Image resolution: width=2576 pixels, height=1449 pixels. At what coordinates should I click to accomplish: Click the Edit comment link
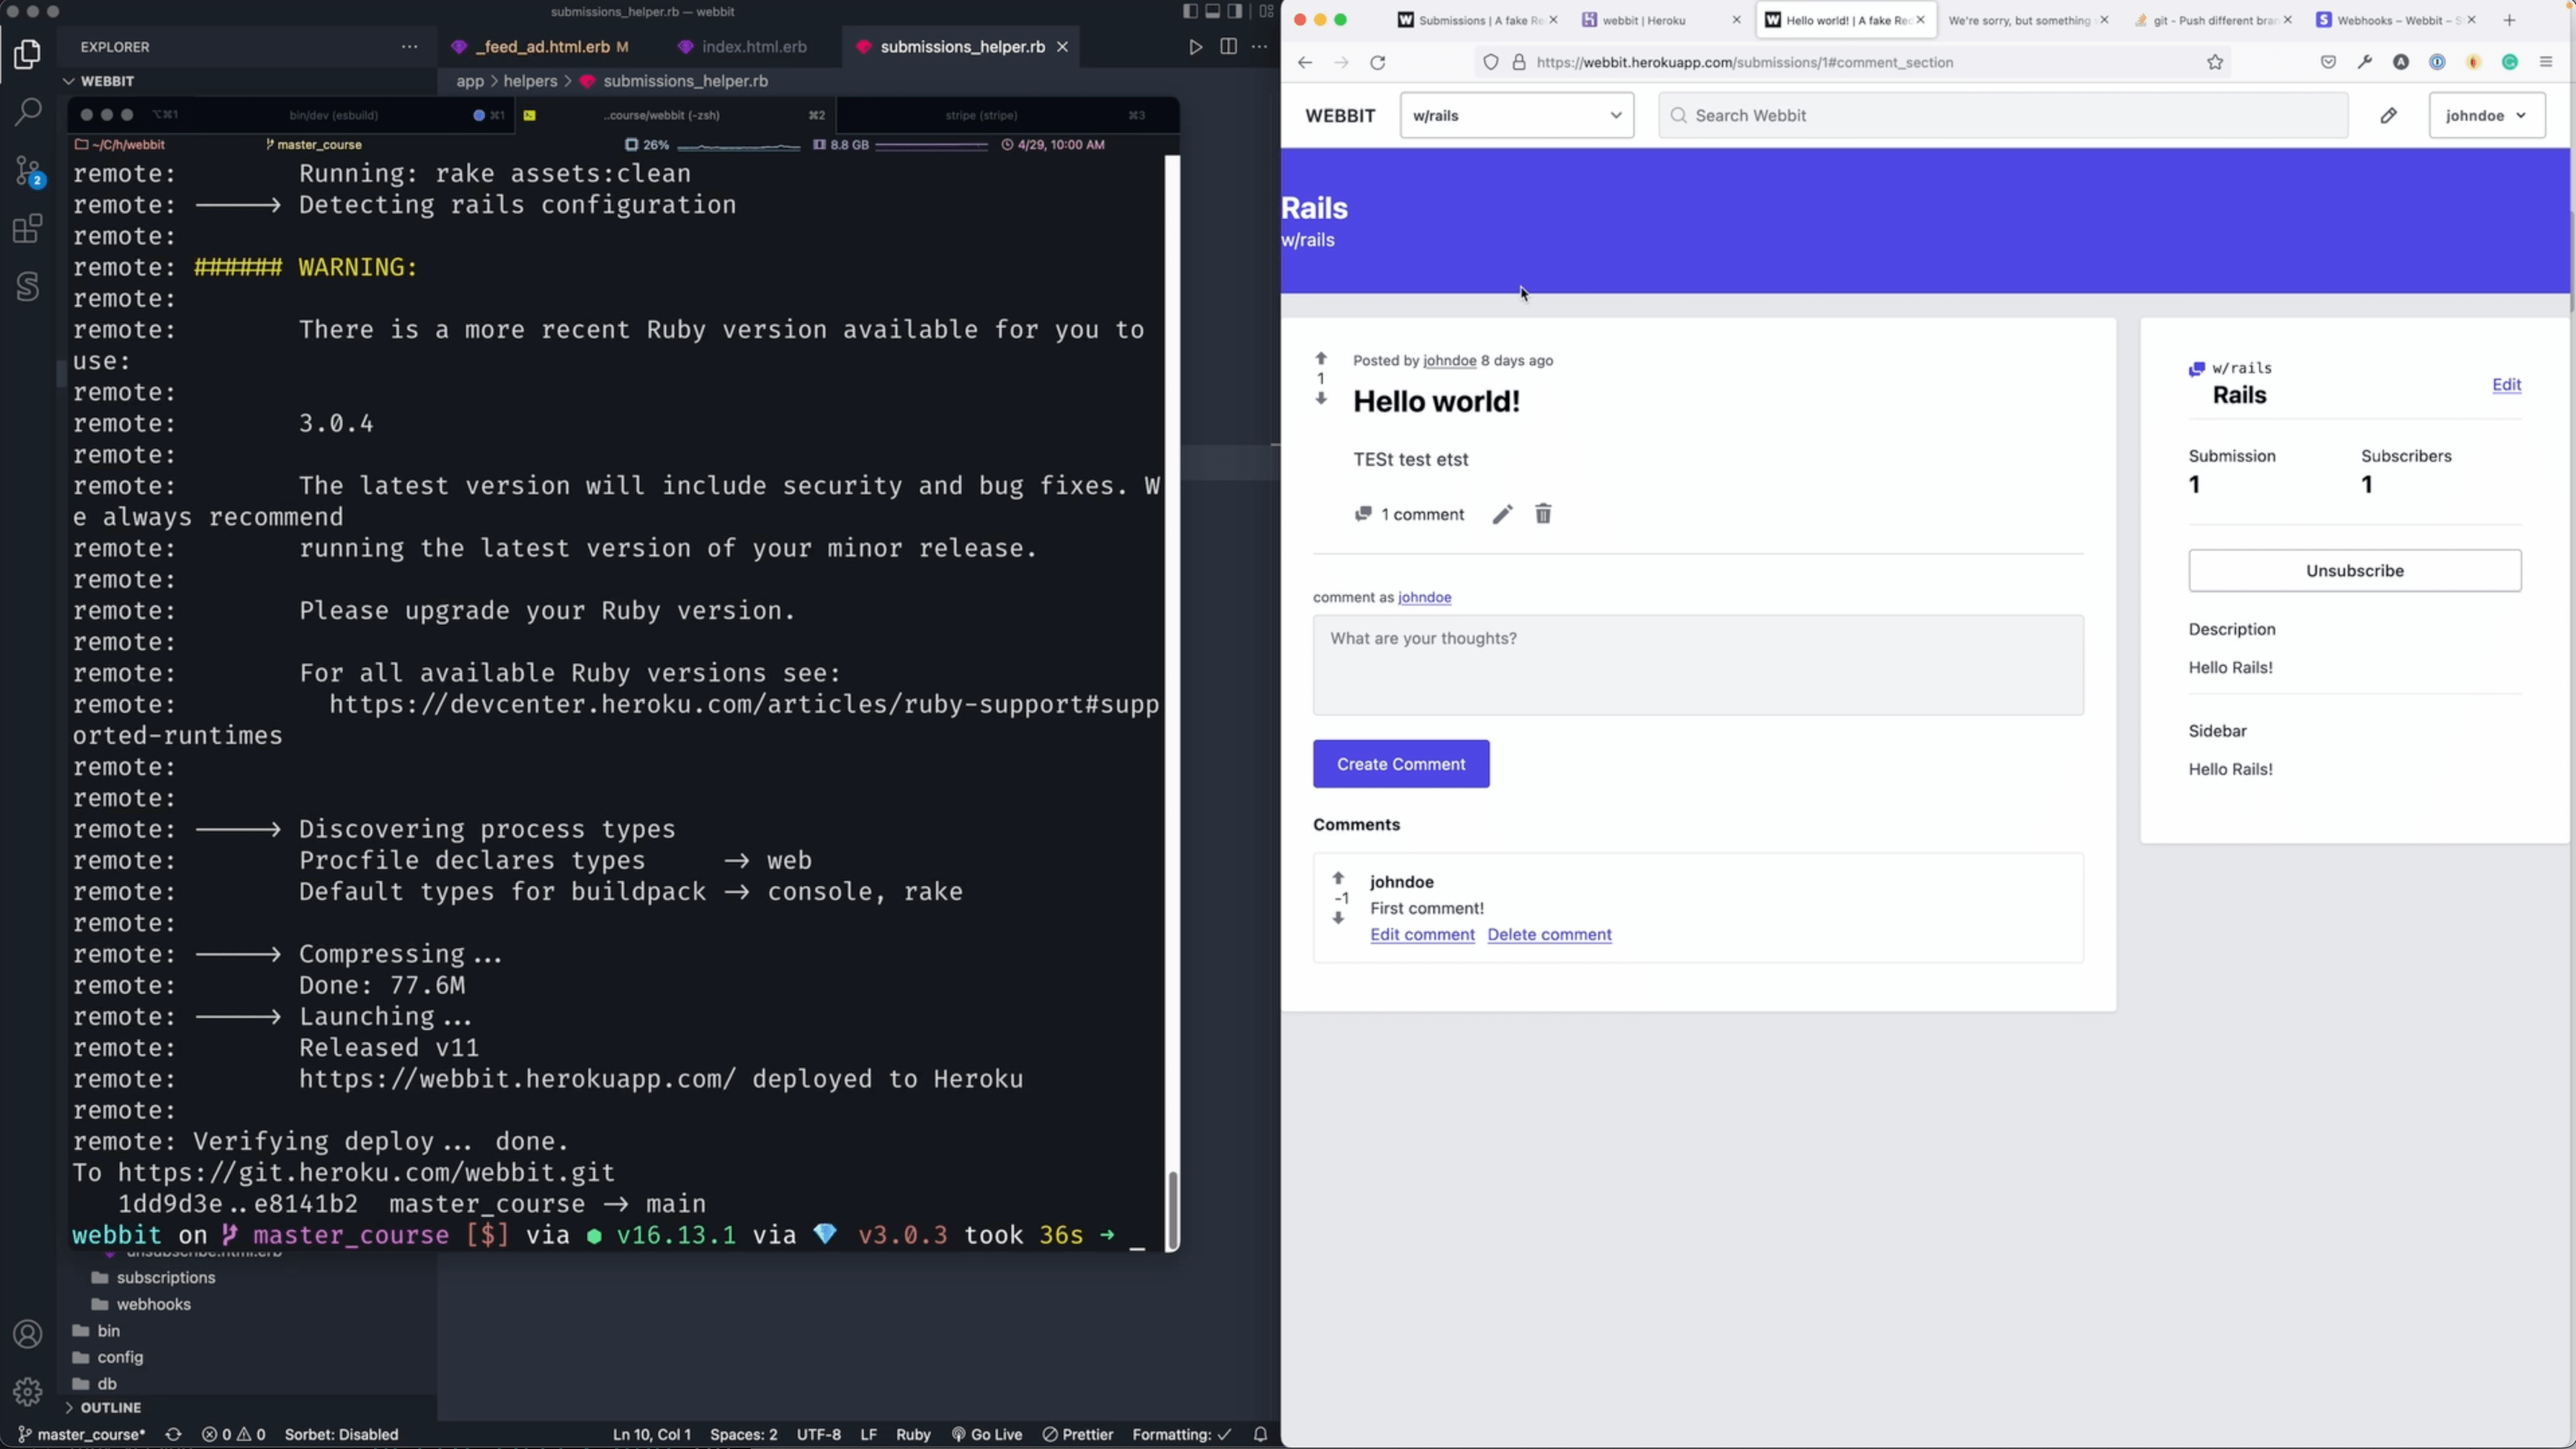[x=1422, y=934]
